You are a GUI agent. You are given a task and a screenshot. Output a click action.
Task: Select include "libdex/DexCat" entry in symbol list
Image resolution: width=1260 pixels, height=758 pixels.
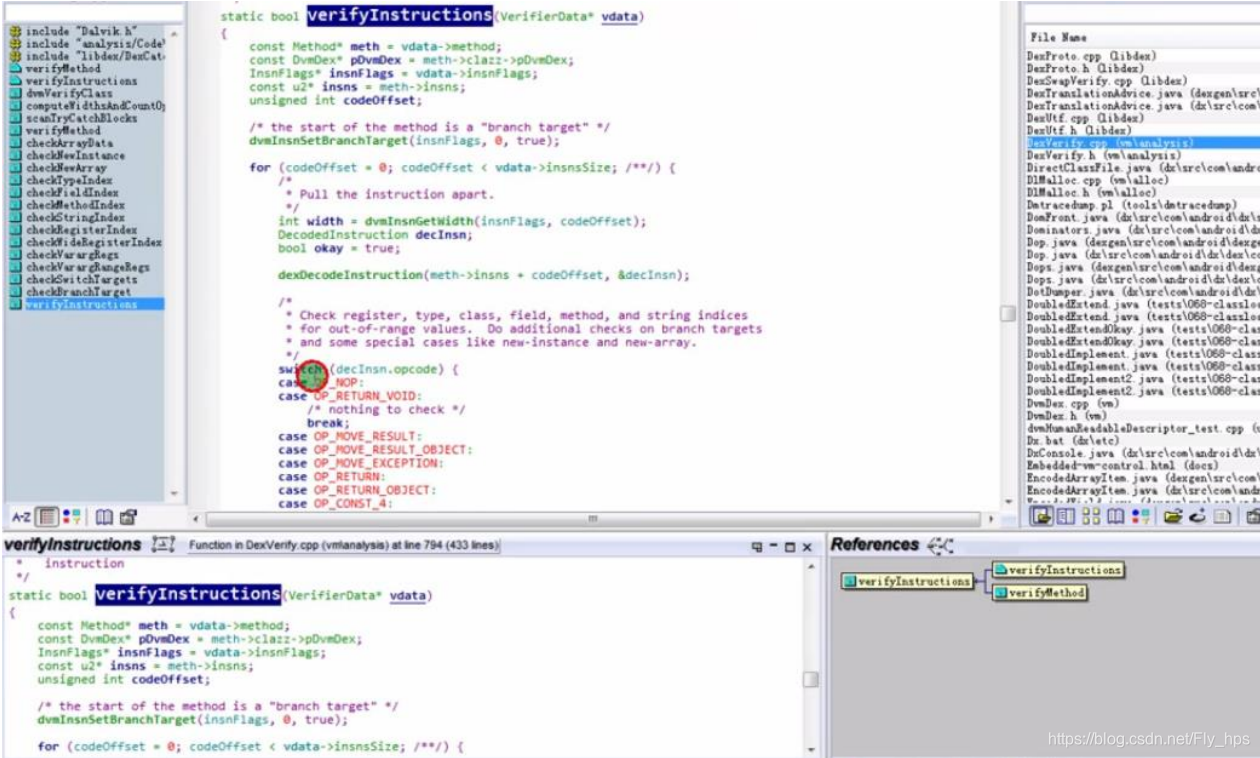[x=87, y=56]
